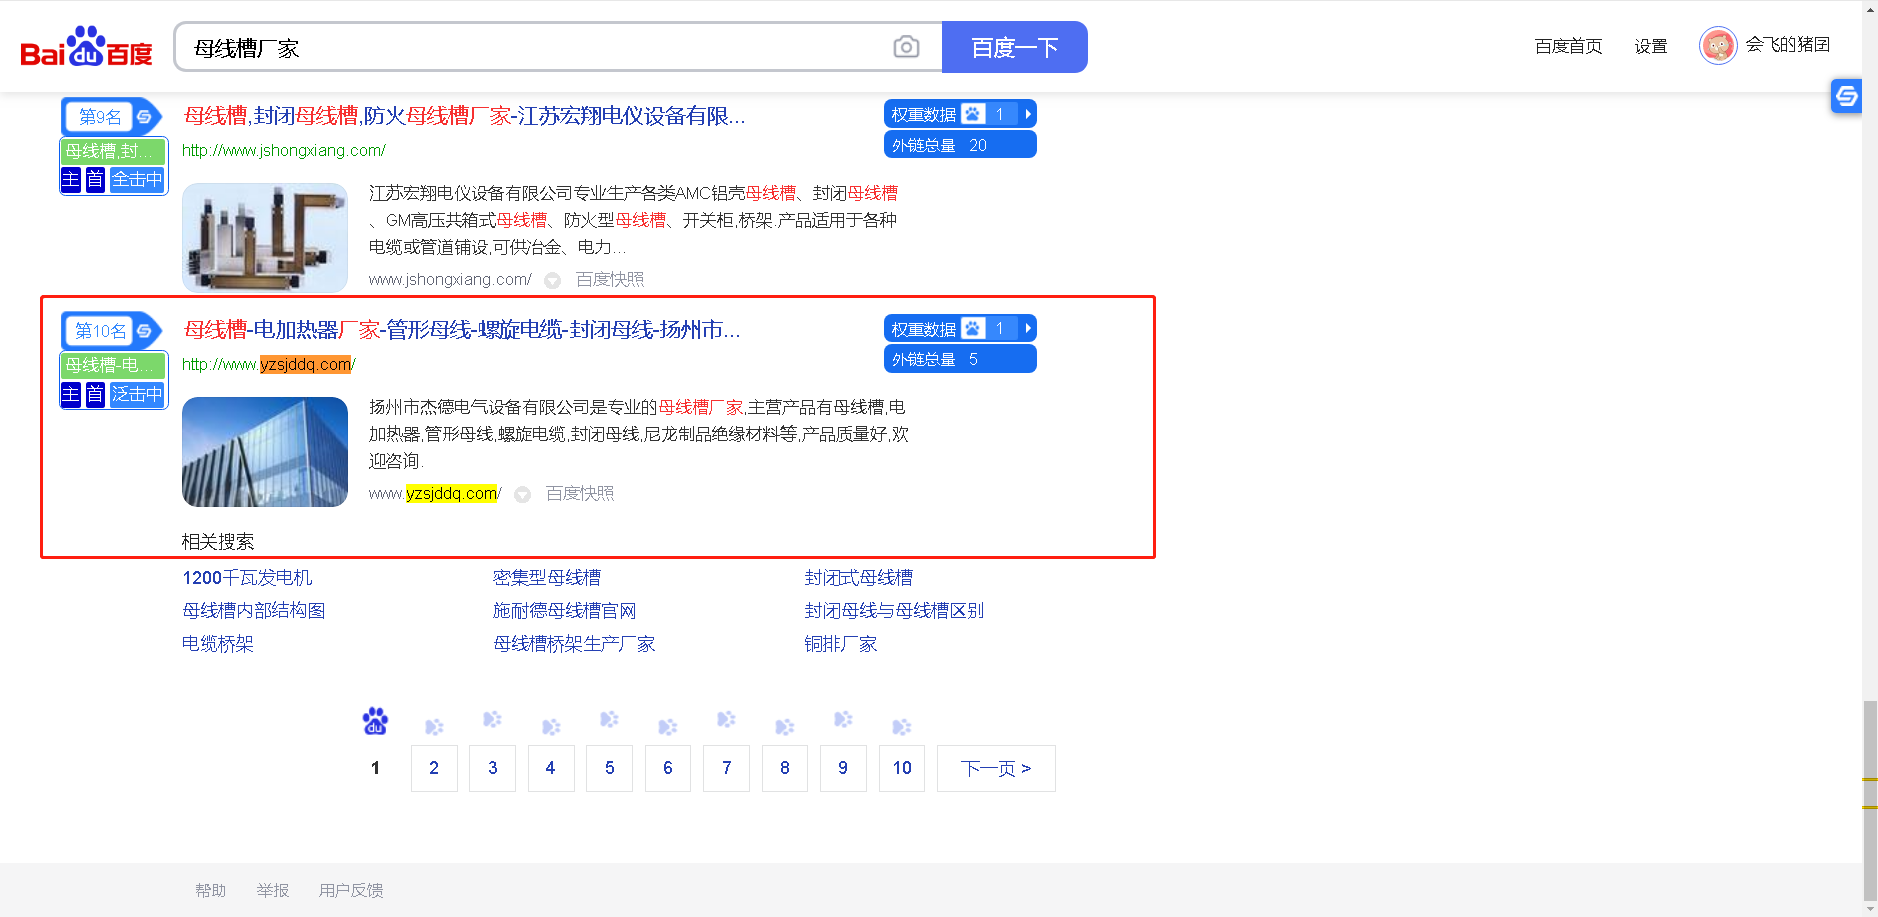Search related term 母线槽桥架生产厂家

click(x=574, y=644)
